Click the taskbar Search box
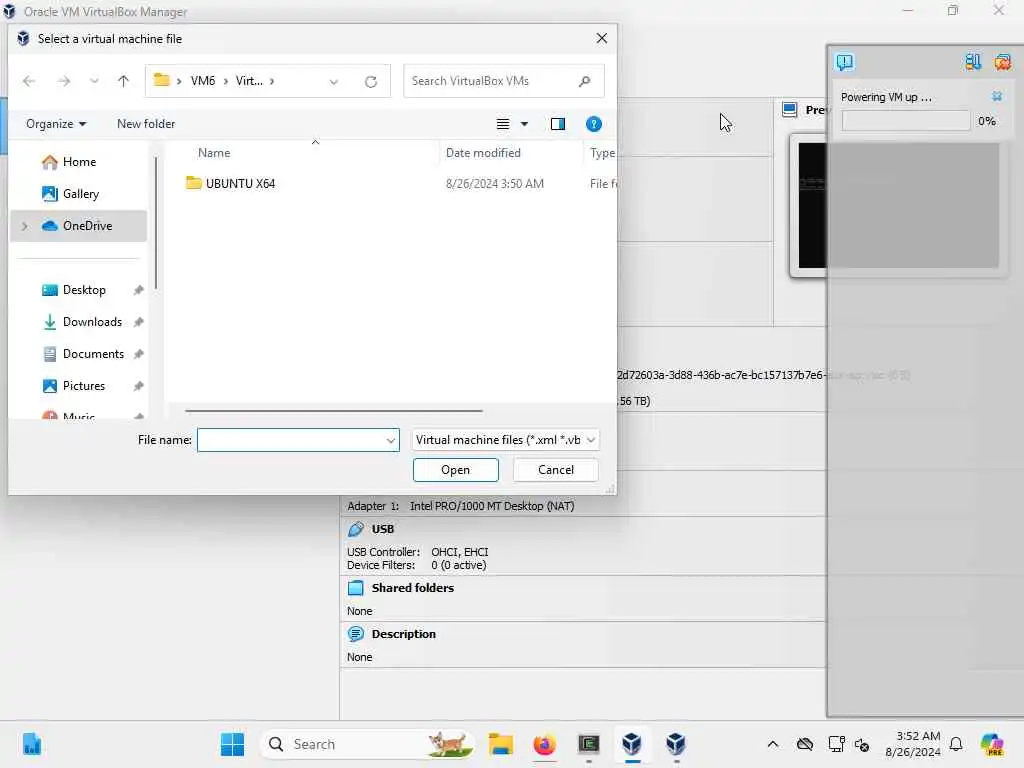1024x768 pixels. [368, 744]
